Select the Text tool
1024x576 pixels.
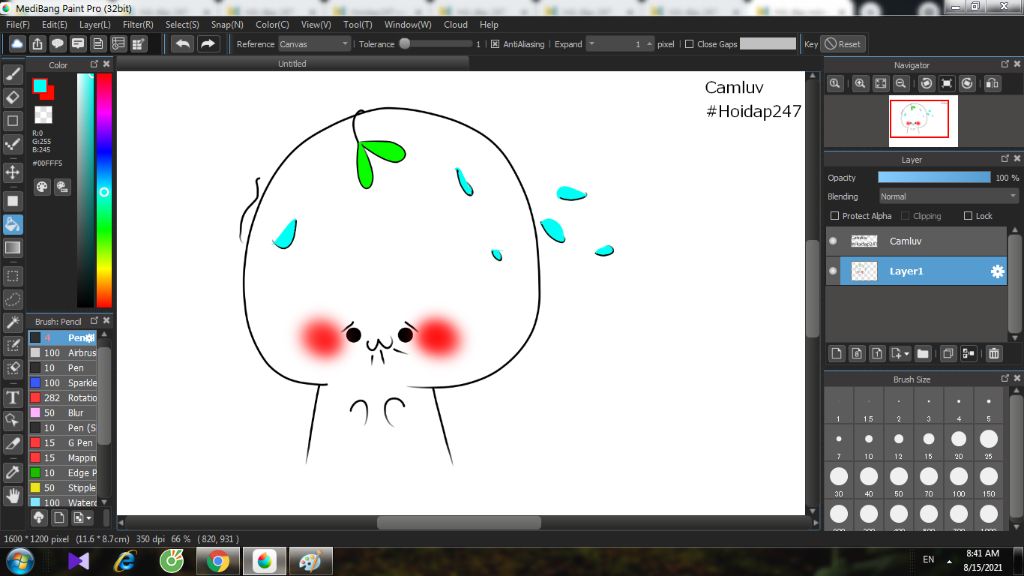[x=12, y=397]
